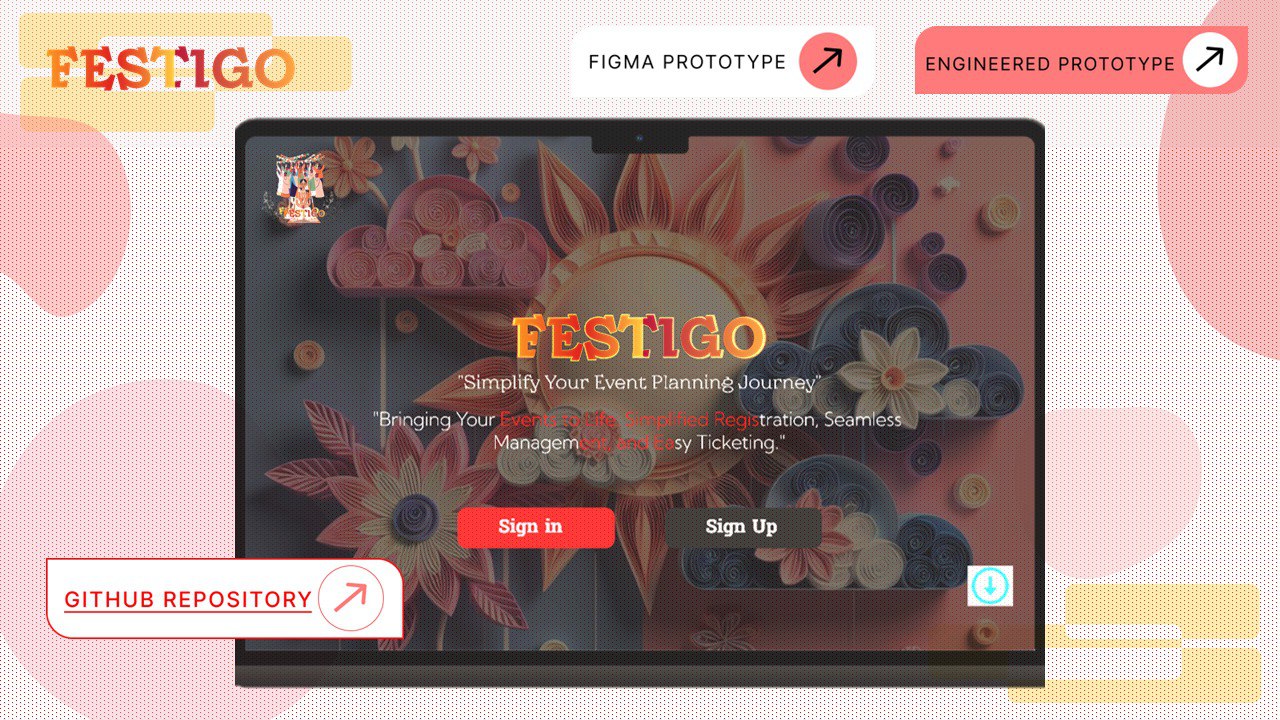
Task: Click the "Bringing Your Events to Life" description text
Action: [x=640, y=431]
